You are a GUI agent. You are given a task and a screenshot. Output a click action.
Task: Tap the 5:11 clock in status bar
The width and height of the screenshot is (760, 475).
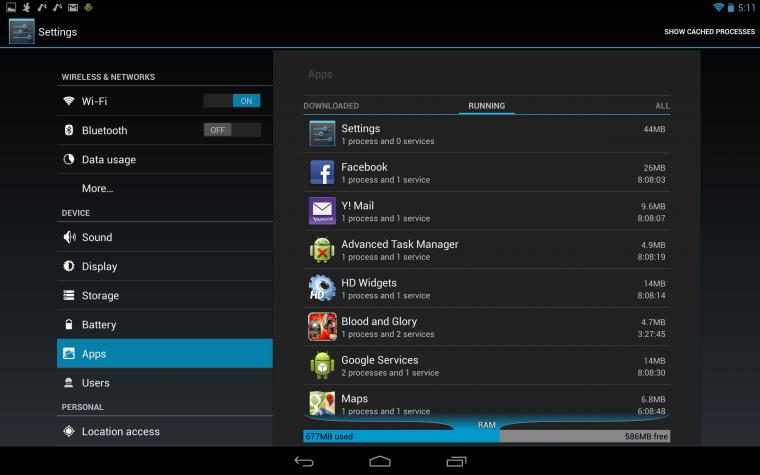tap(746, 7)
